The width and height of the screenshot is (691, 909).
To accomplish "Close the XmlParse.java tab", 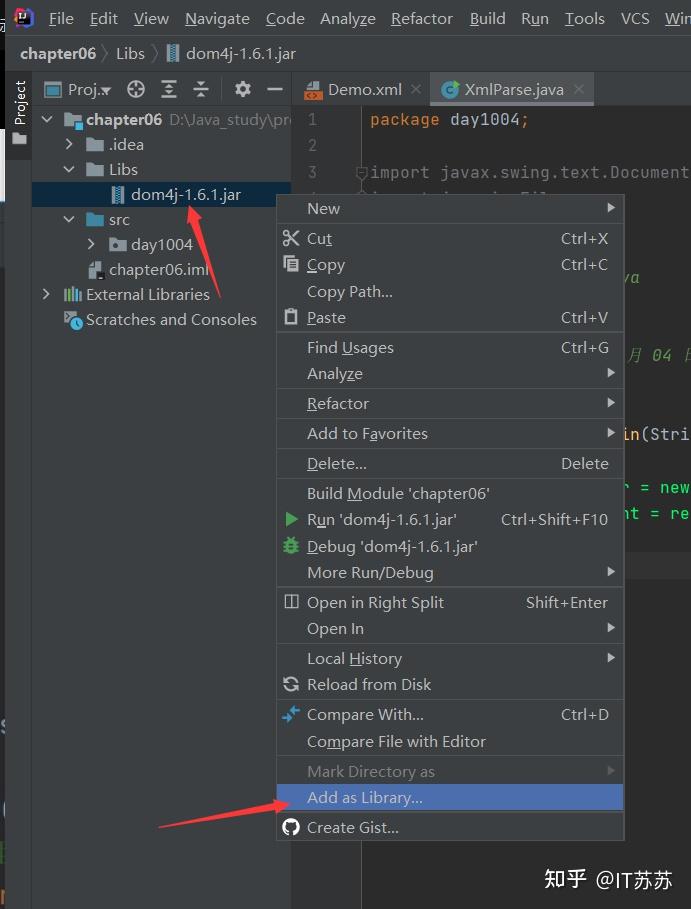I will (x=578, y=89).
